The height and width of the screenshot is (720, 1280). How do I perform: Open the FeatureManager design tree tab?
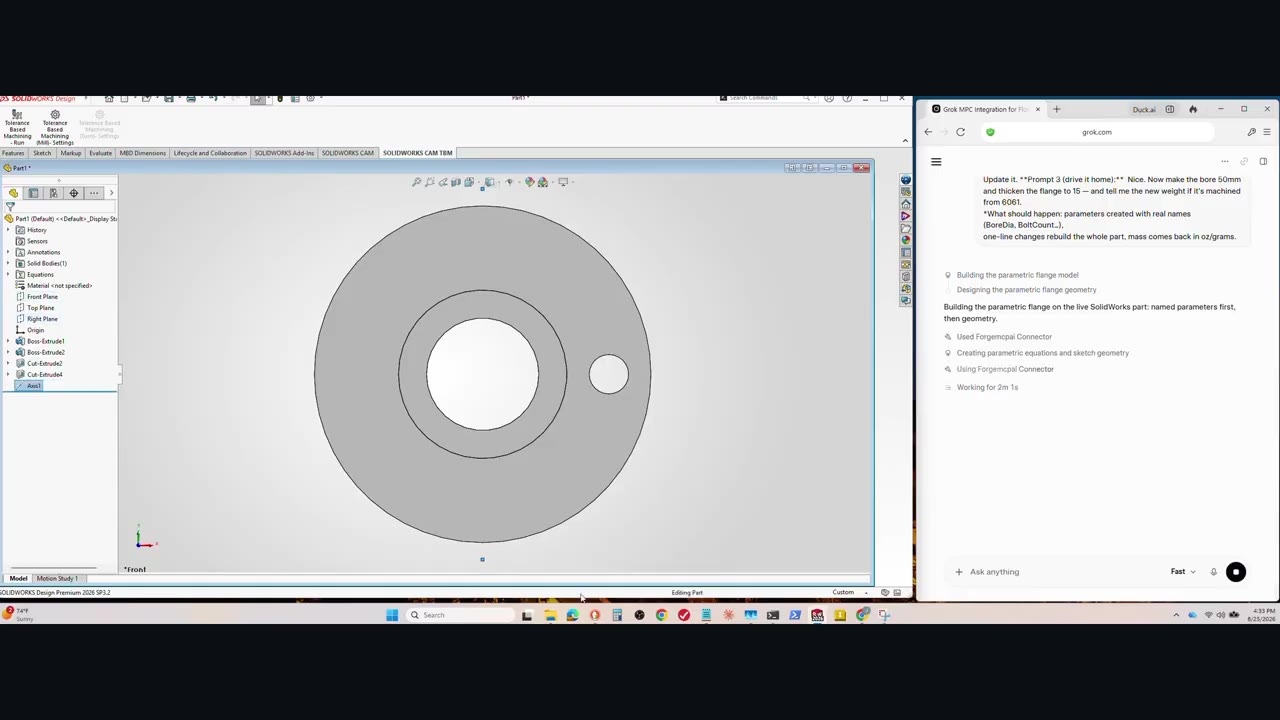[x=13, y=193]
